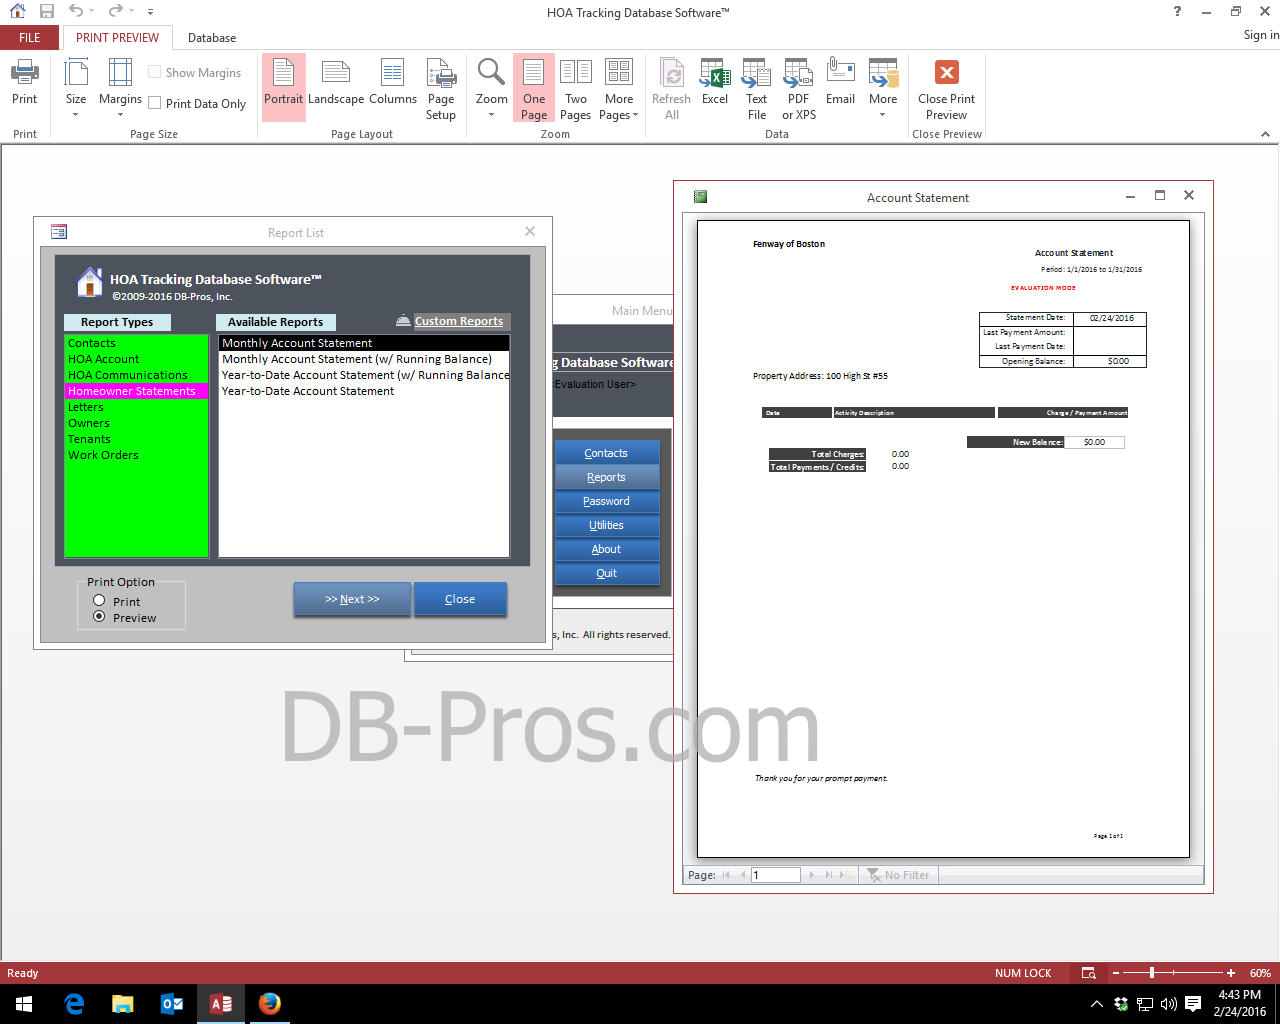
Task: Expand the Zoom dropdown arrow
Action: point(491,115)
